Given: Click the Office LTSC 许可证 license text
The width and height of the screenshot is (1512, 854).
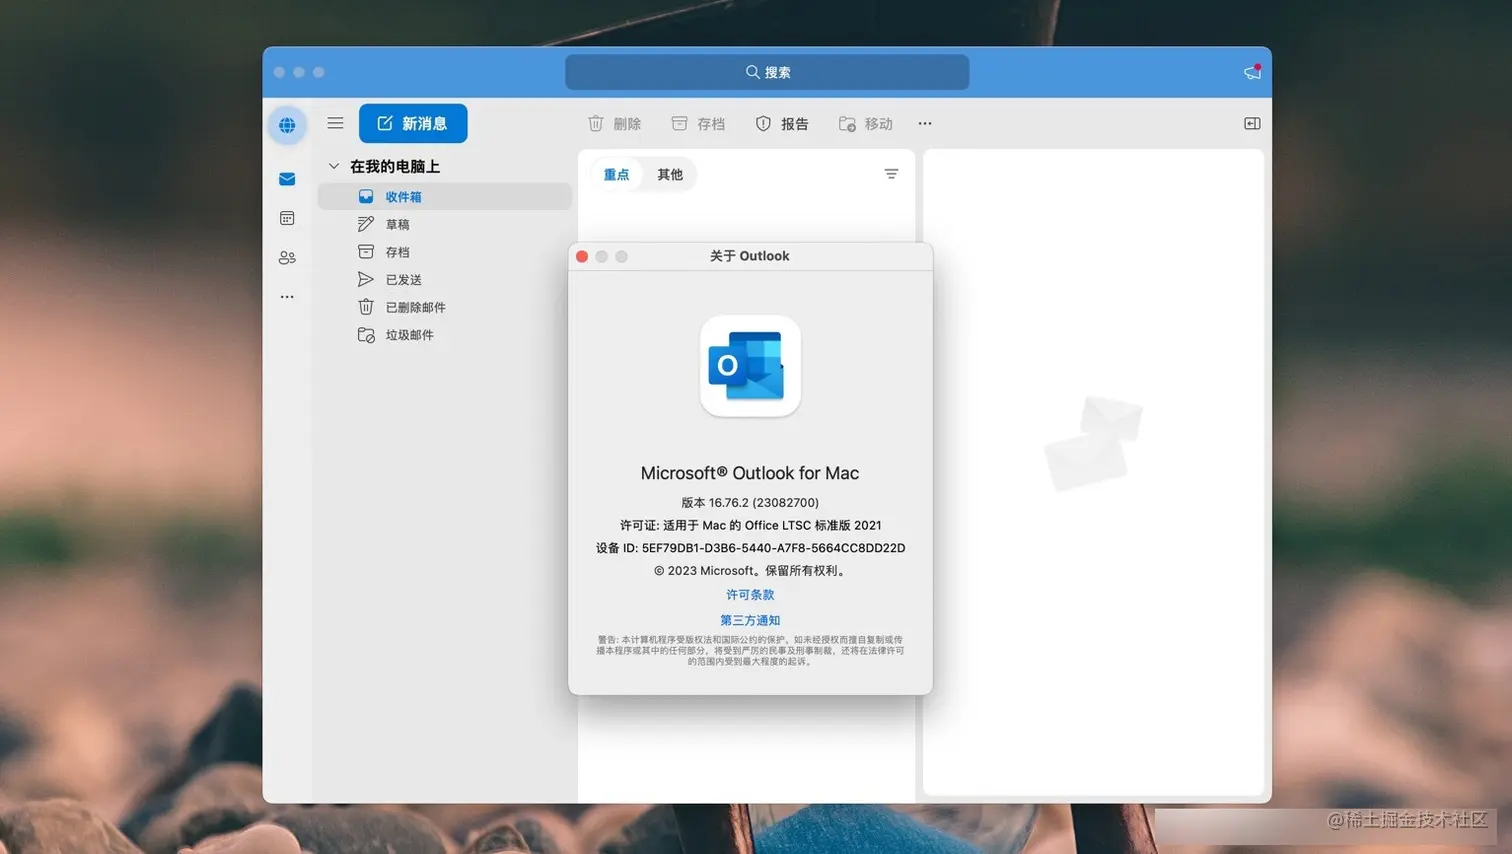Looking at the screenshot, I should click(x=750, y=525).
